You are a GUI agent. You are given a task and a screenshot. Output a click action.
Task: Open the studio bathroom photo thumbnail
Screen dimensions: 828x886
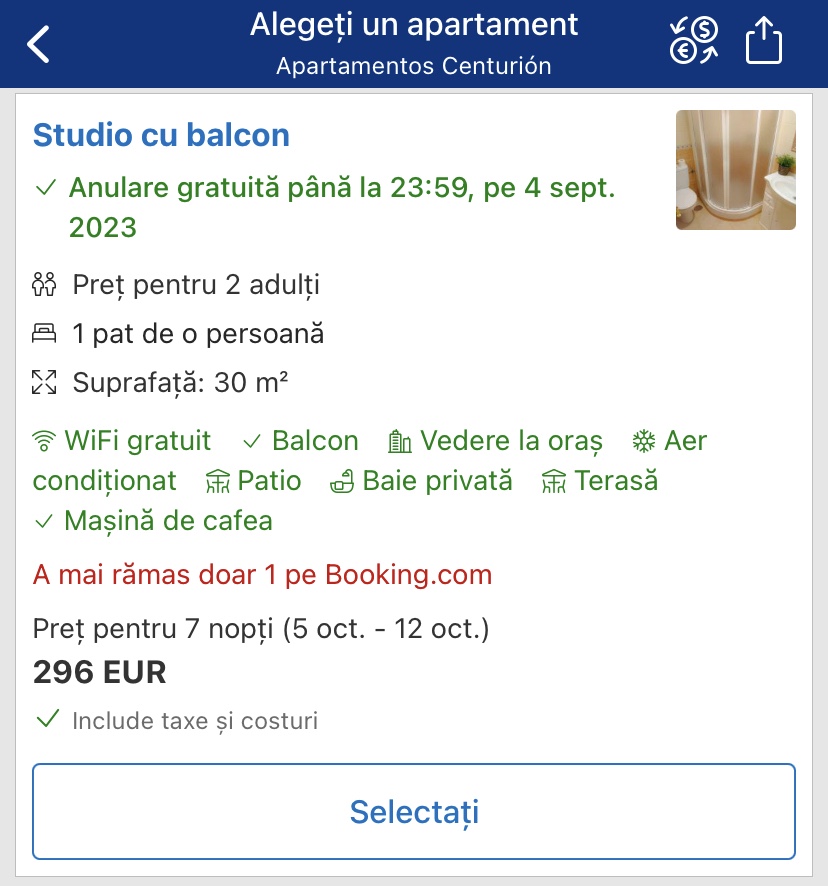click(x=735, y=170)
